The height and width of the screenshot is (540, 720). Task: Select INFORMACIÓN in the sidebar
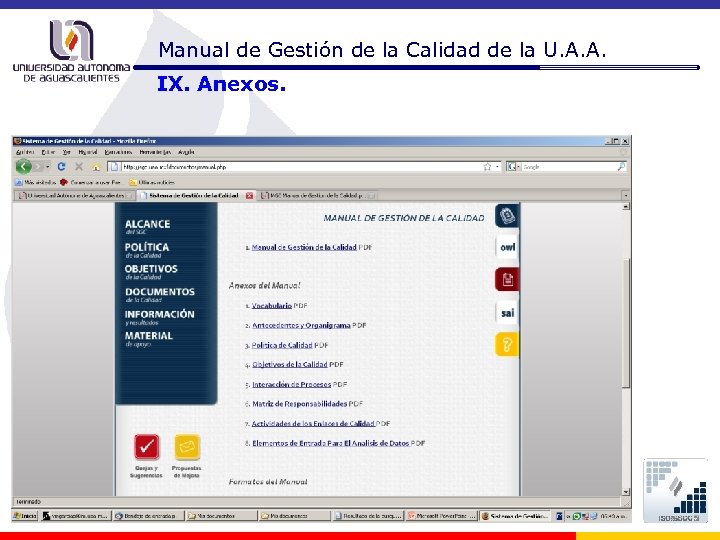point(159,317)
